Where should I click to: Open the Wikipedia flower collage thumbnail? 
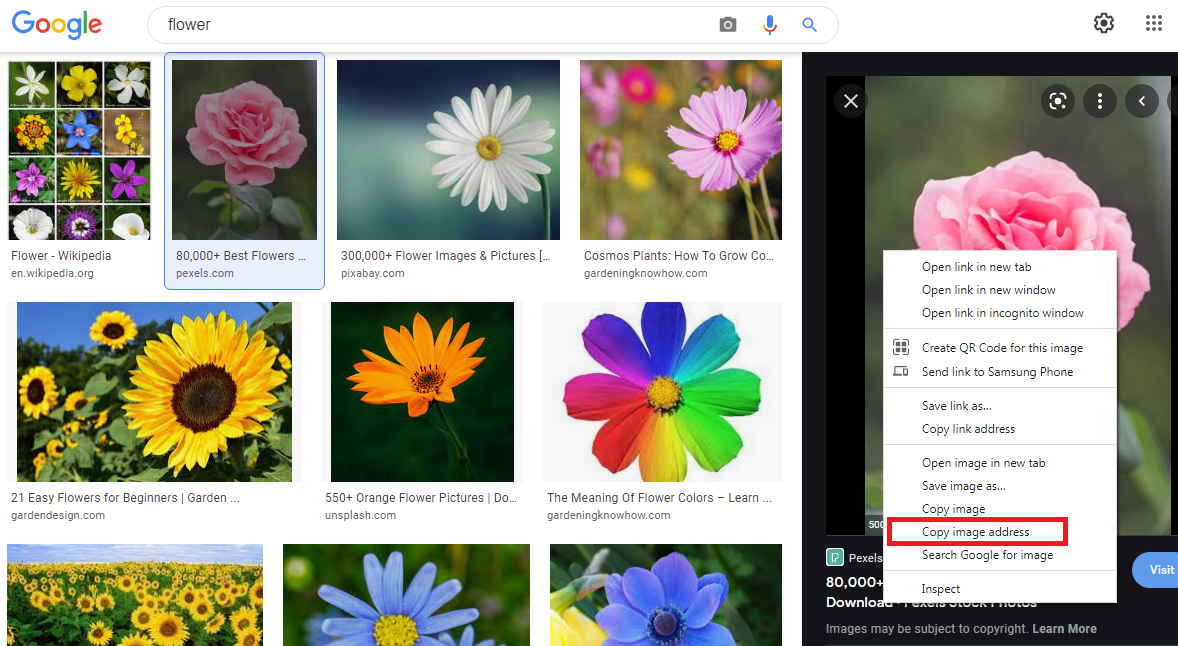(79, 150)
